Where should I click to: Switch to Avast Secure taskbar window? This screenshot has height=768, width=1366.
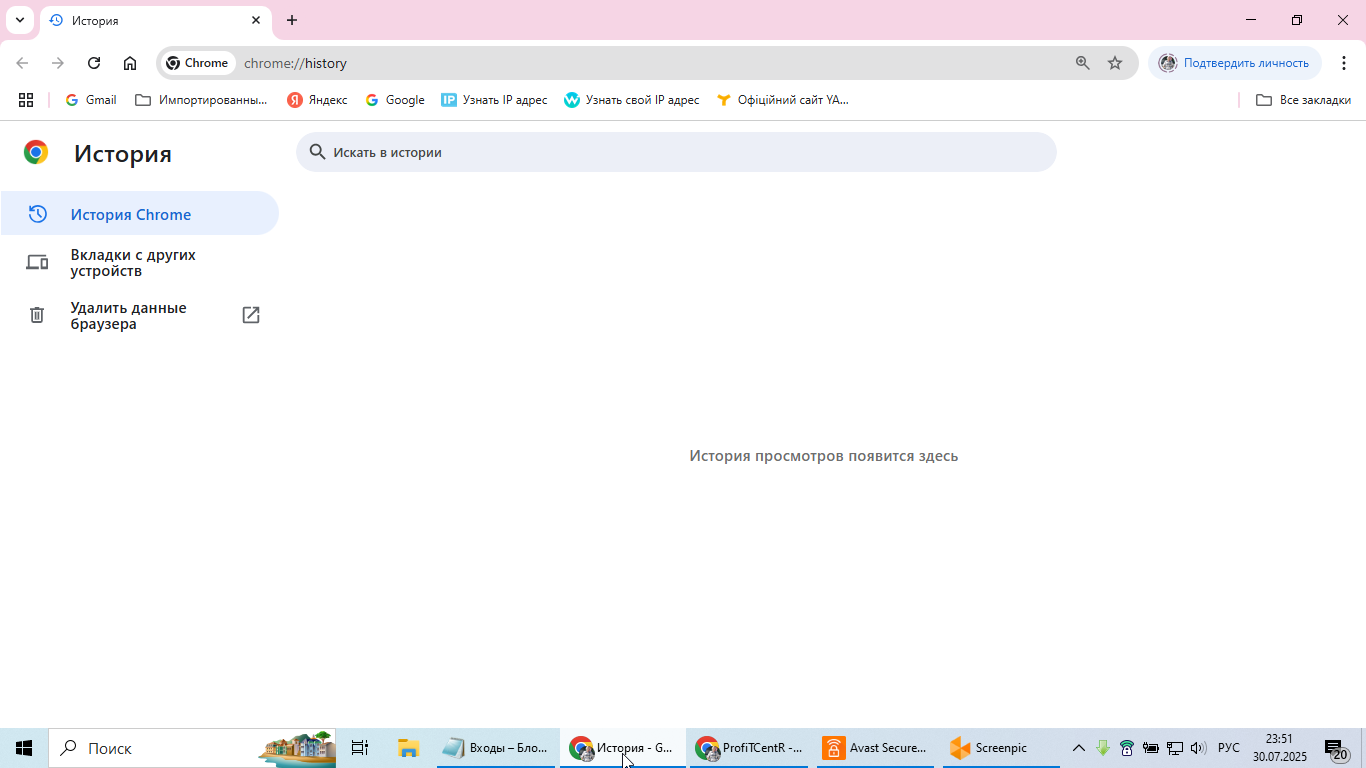(875, 748)
